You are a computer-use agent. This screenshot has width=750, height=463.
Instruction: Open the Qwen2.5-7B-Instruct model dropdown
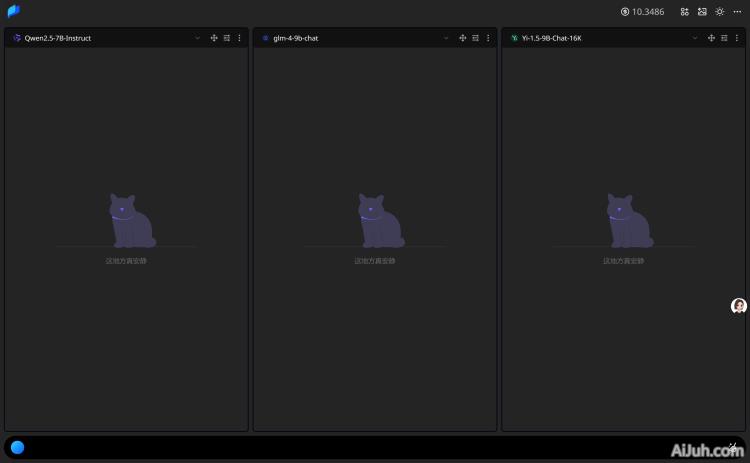coord(197,38)
